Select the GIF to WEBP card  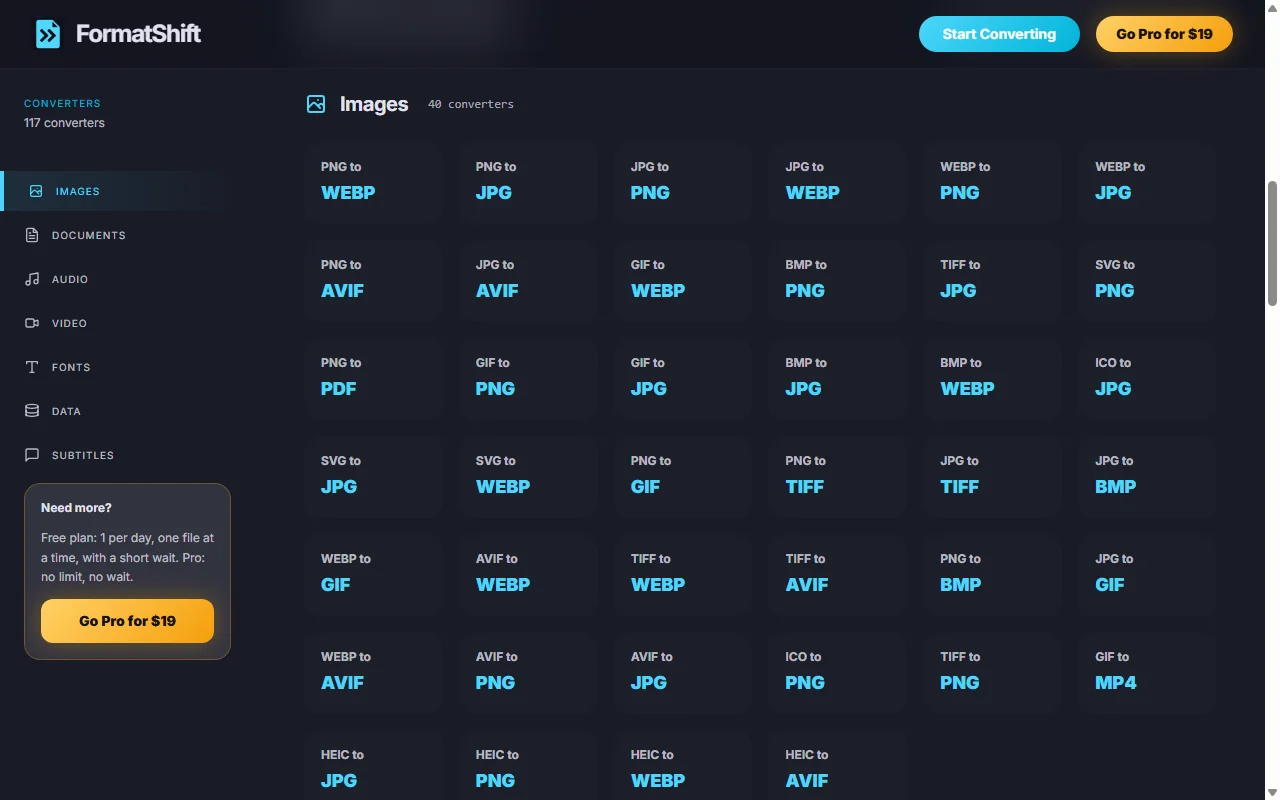(684, 279)
